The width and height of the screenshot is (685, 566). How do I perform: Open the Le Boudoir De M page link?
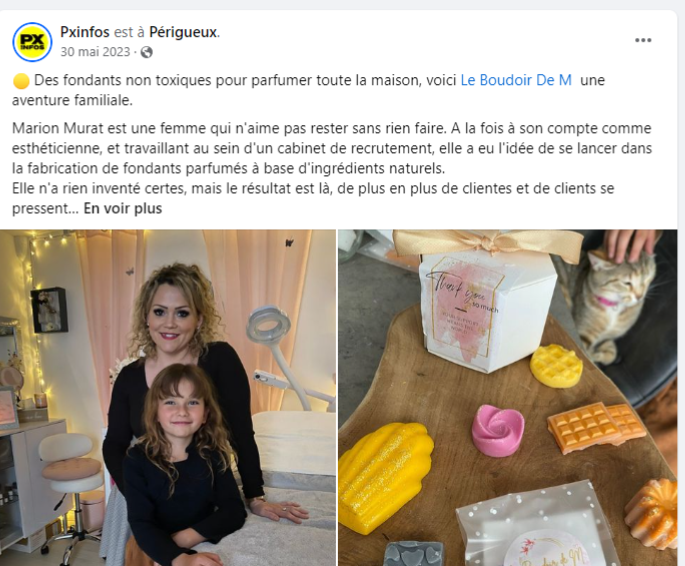point(516,80)
